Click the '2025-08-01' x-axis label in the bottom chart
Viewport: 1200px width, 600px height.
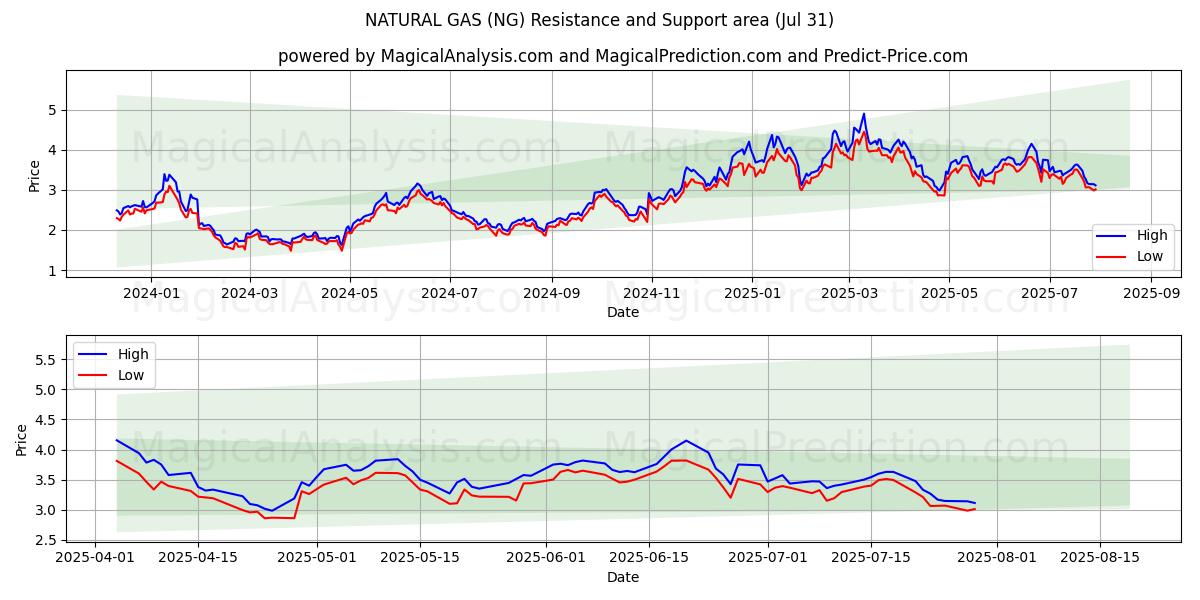click(x=997, y=559)
